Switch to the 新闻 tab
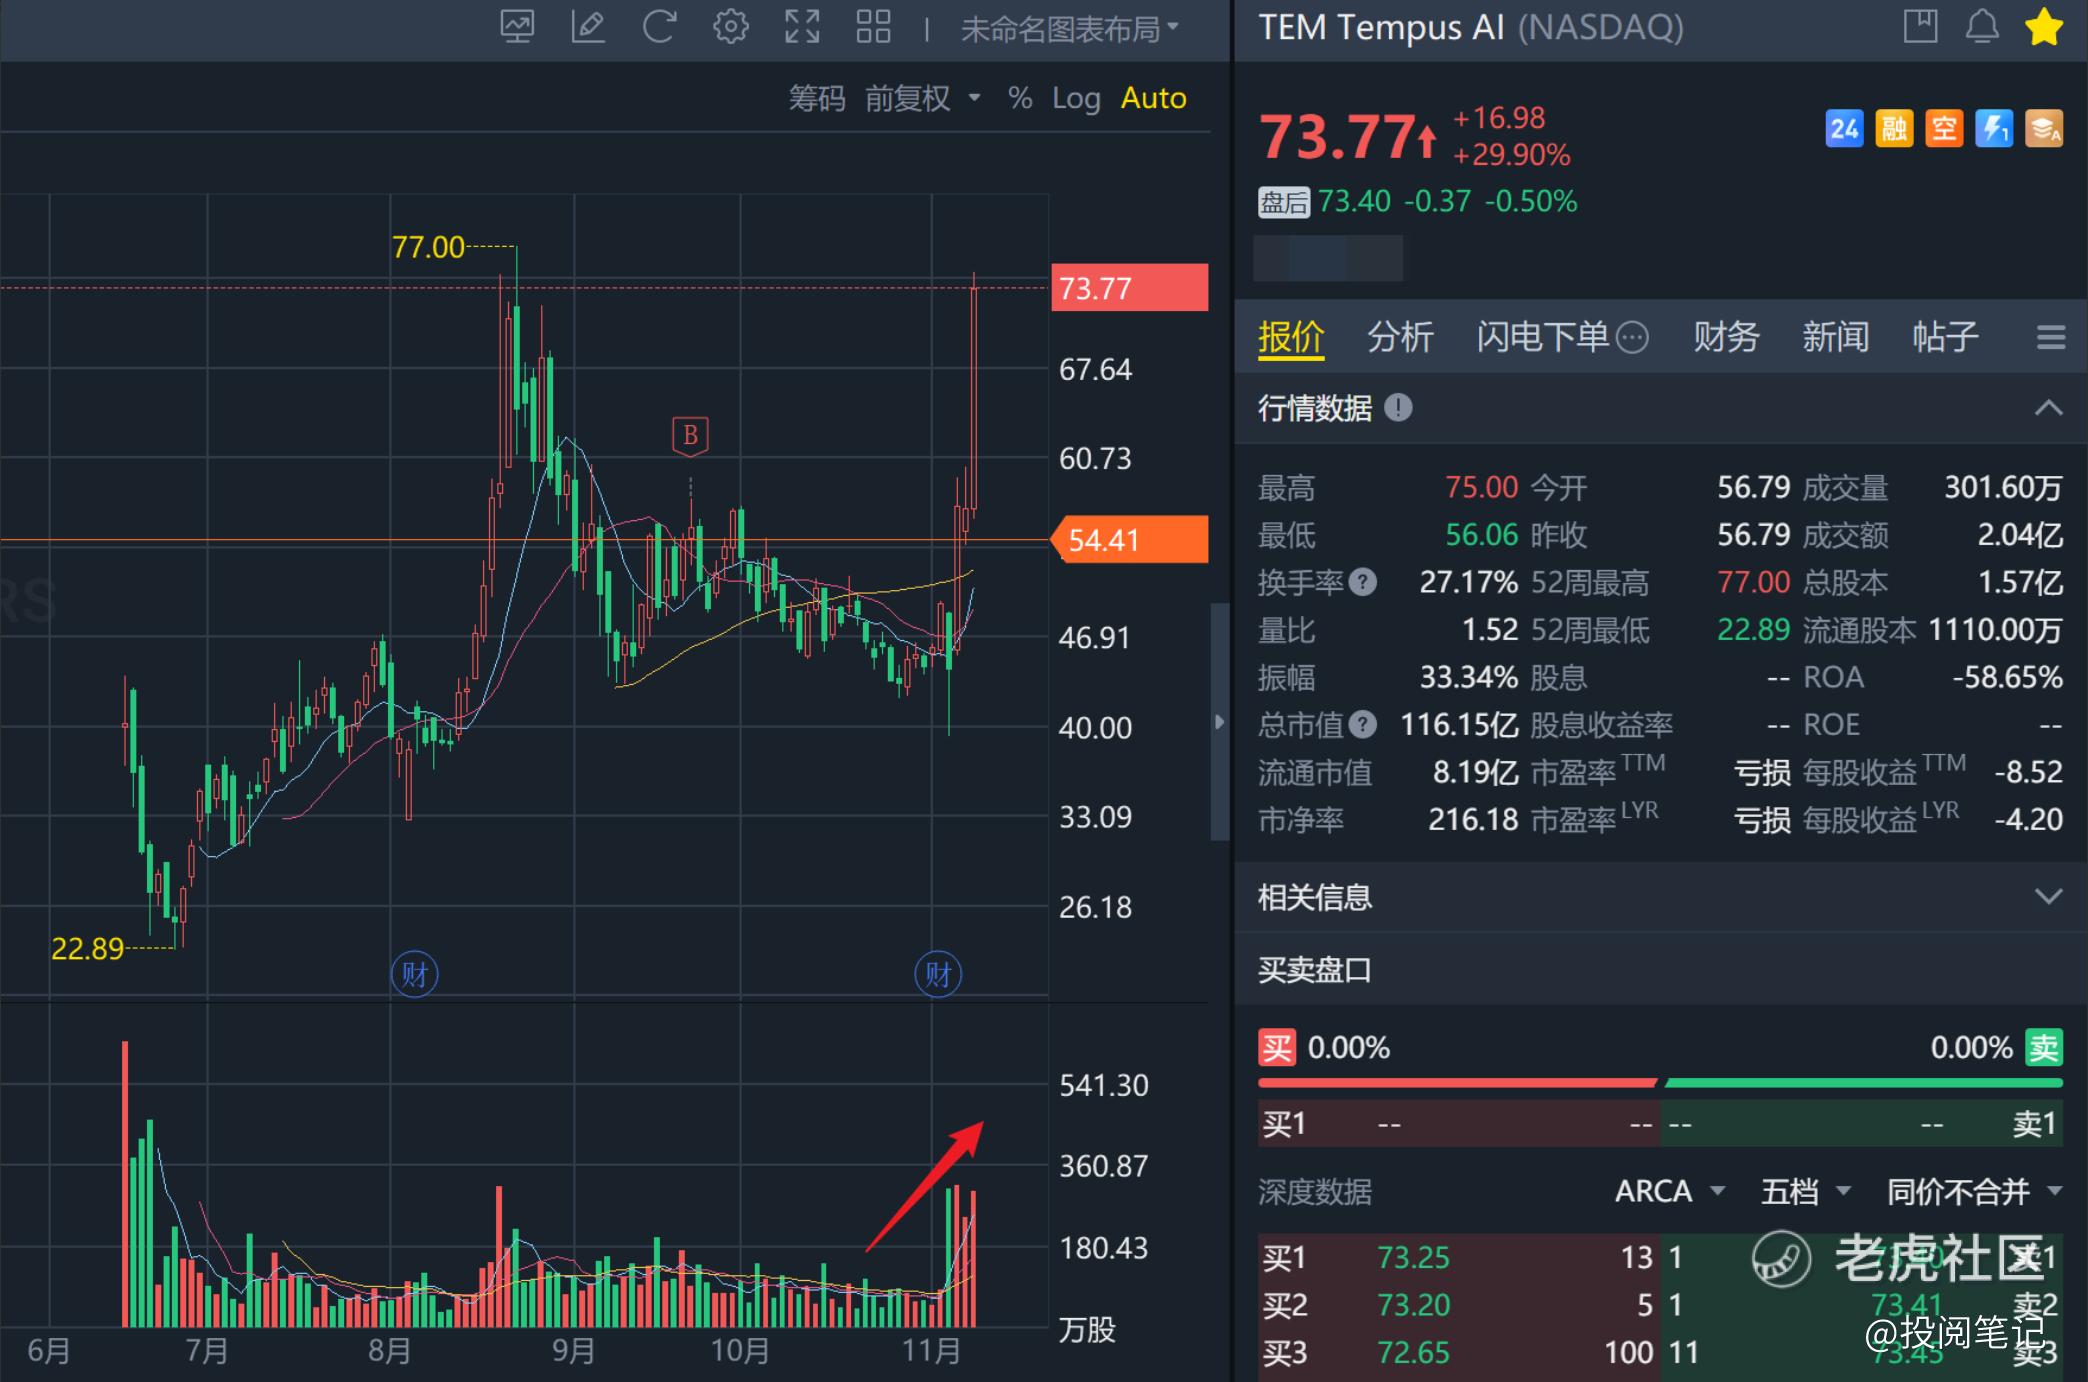2088x1382 pixels. point(1835,338)
